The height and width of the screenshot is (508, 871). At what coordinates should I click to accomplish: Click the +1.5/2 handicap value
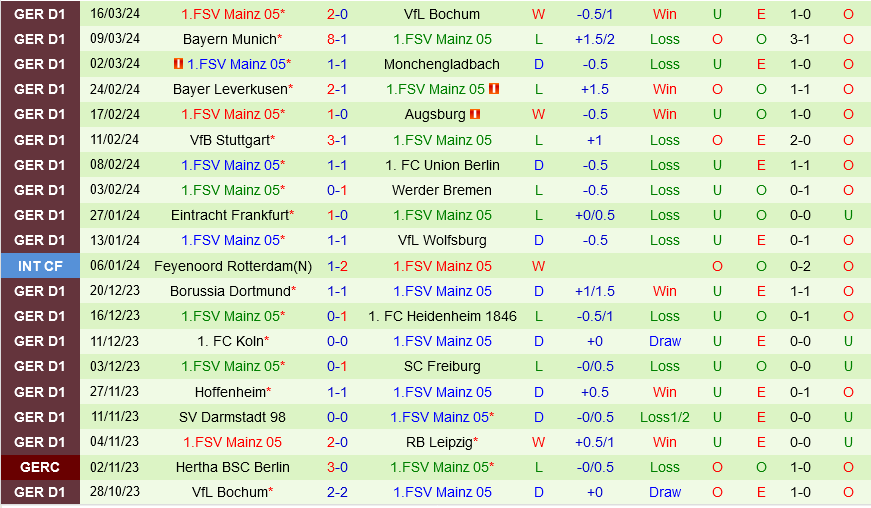click(x=595, y=39)
